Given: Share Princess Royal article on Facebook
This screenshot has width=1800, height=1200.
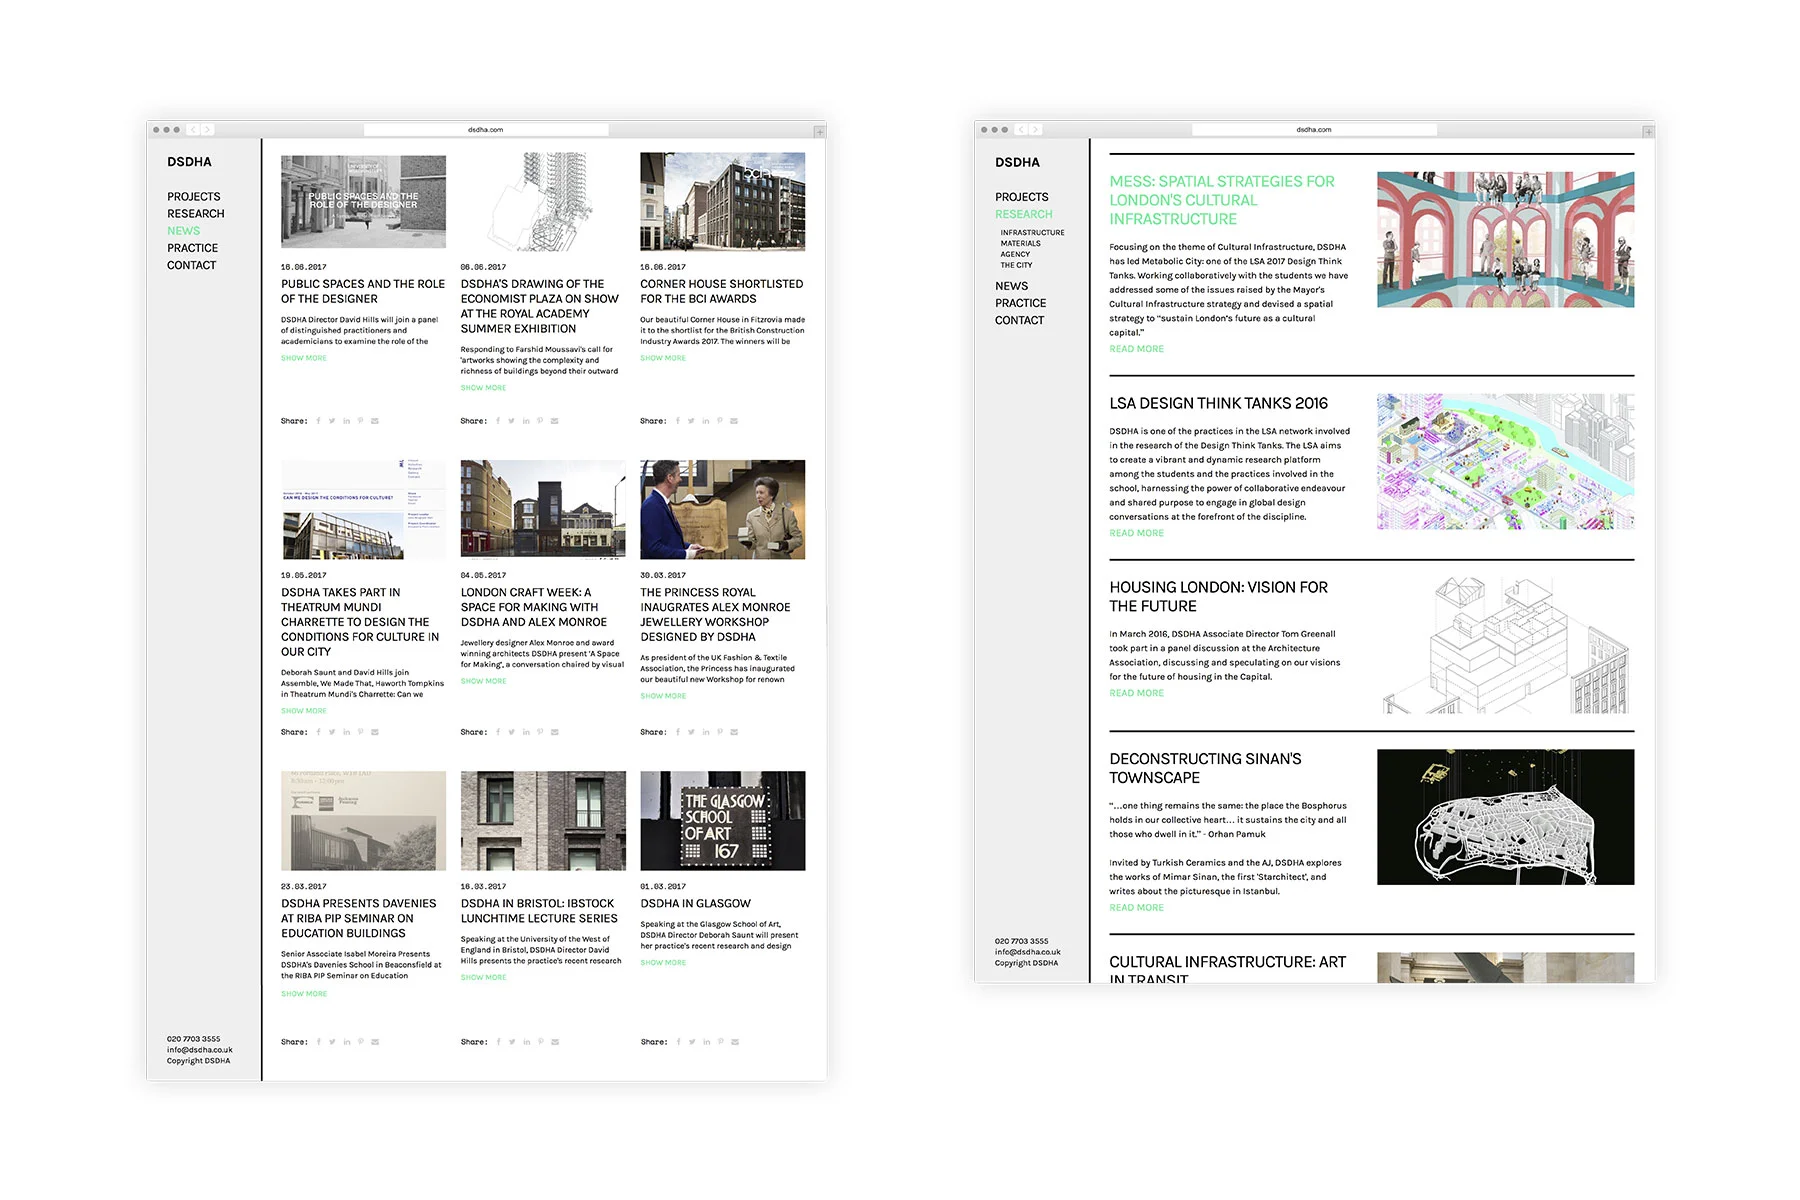Looking at the screenshot, I should pyautogui.click(x=678, y=732).
